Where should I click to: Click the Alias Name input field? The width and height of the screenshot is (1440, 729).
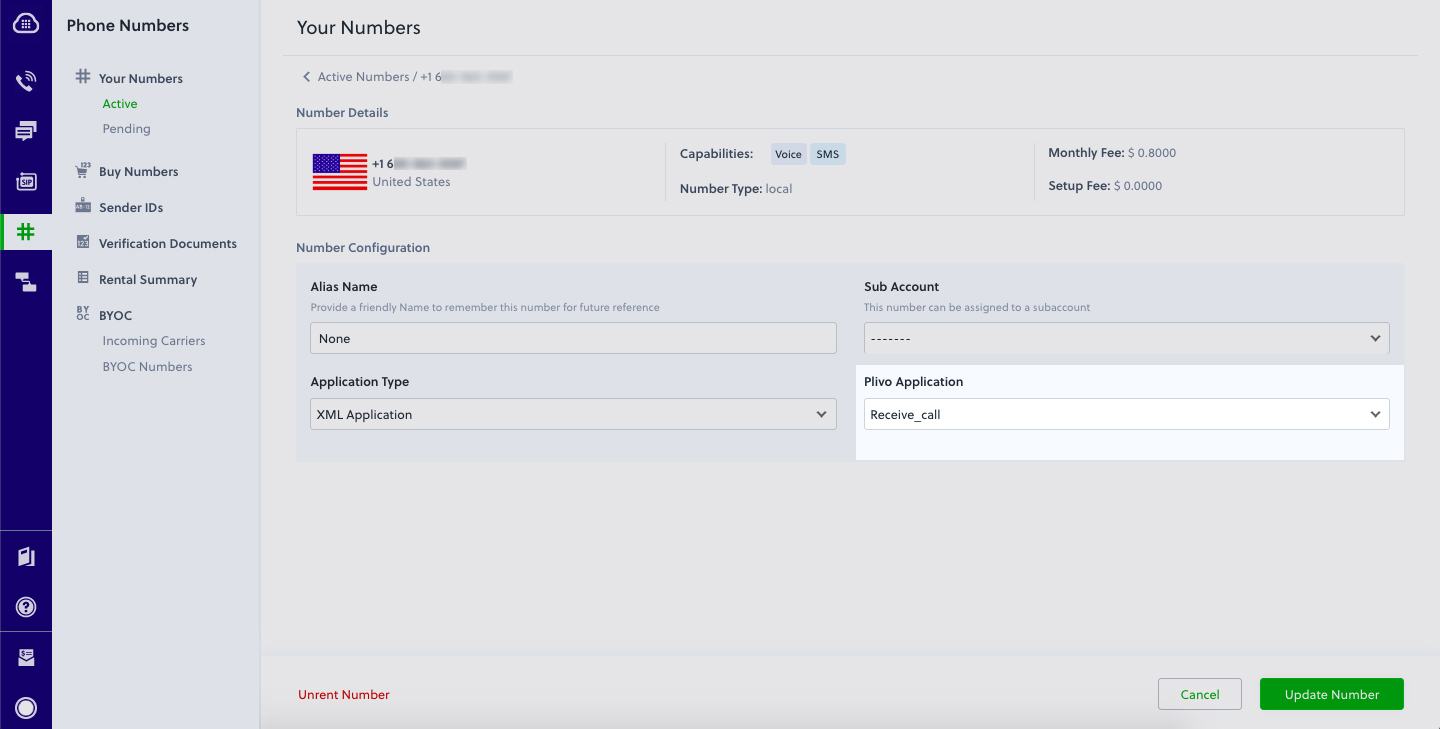click(573, 338)
